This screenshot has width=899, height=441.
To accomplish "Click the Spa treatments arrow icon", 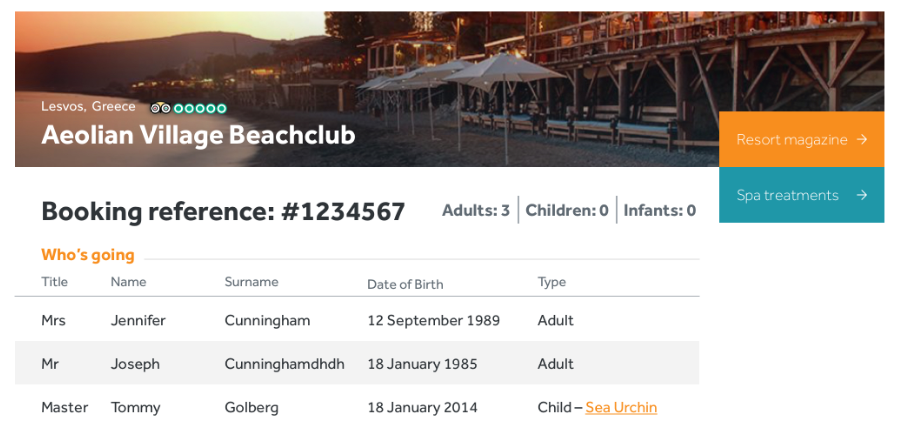I will pos(861,195).
